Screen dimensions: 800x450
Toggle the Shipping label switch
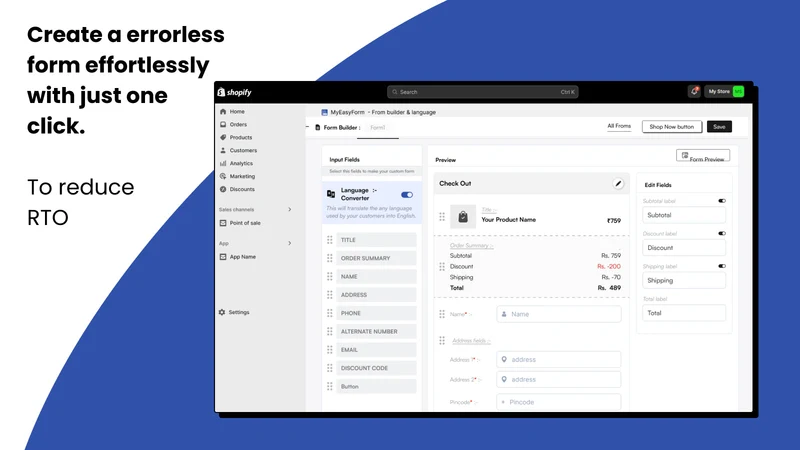(x=721, y=266)
